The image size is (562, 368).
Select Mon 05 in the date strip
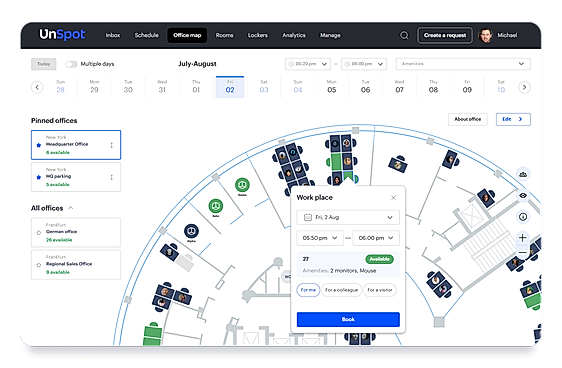332,87
